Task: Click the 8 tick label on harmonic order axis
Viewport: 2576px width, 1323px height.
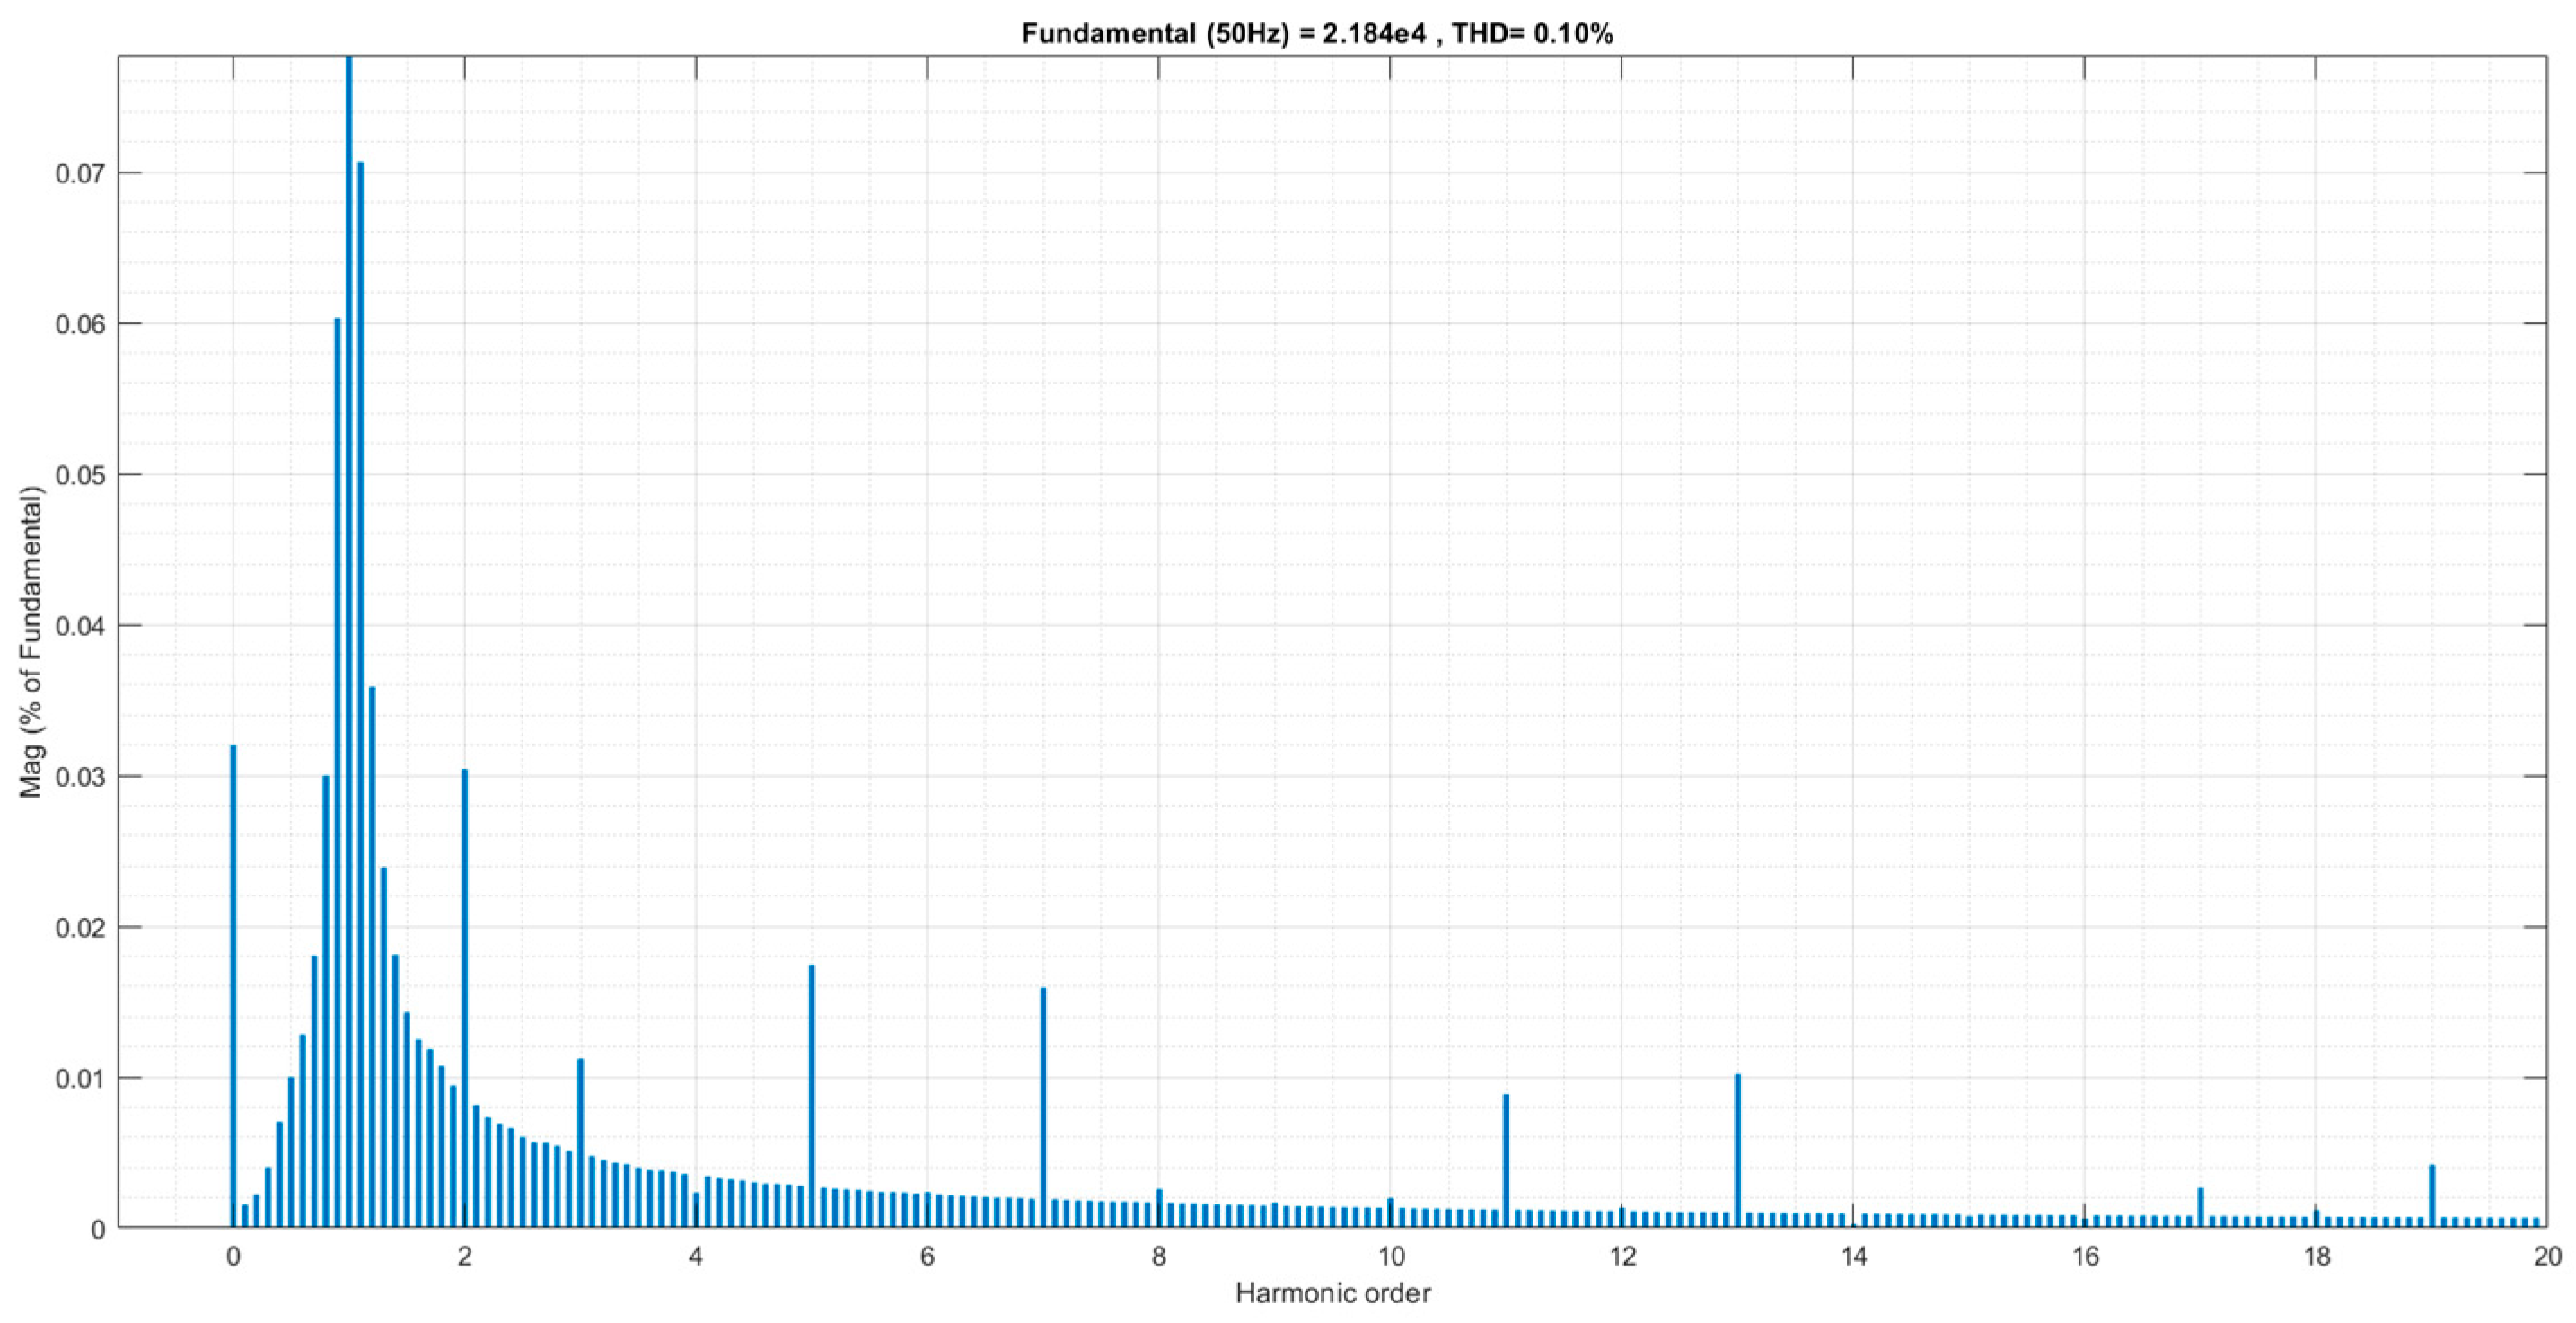Action: [1159, 1256]
